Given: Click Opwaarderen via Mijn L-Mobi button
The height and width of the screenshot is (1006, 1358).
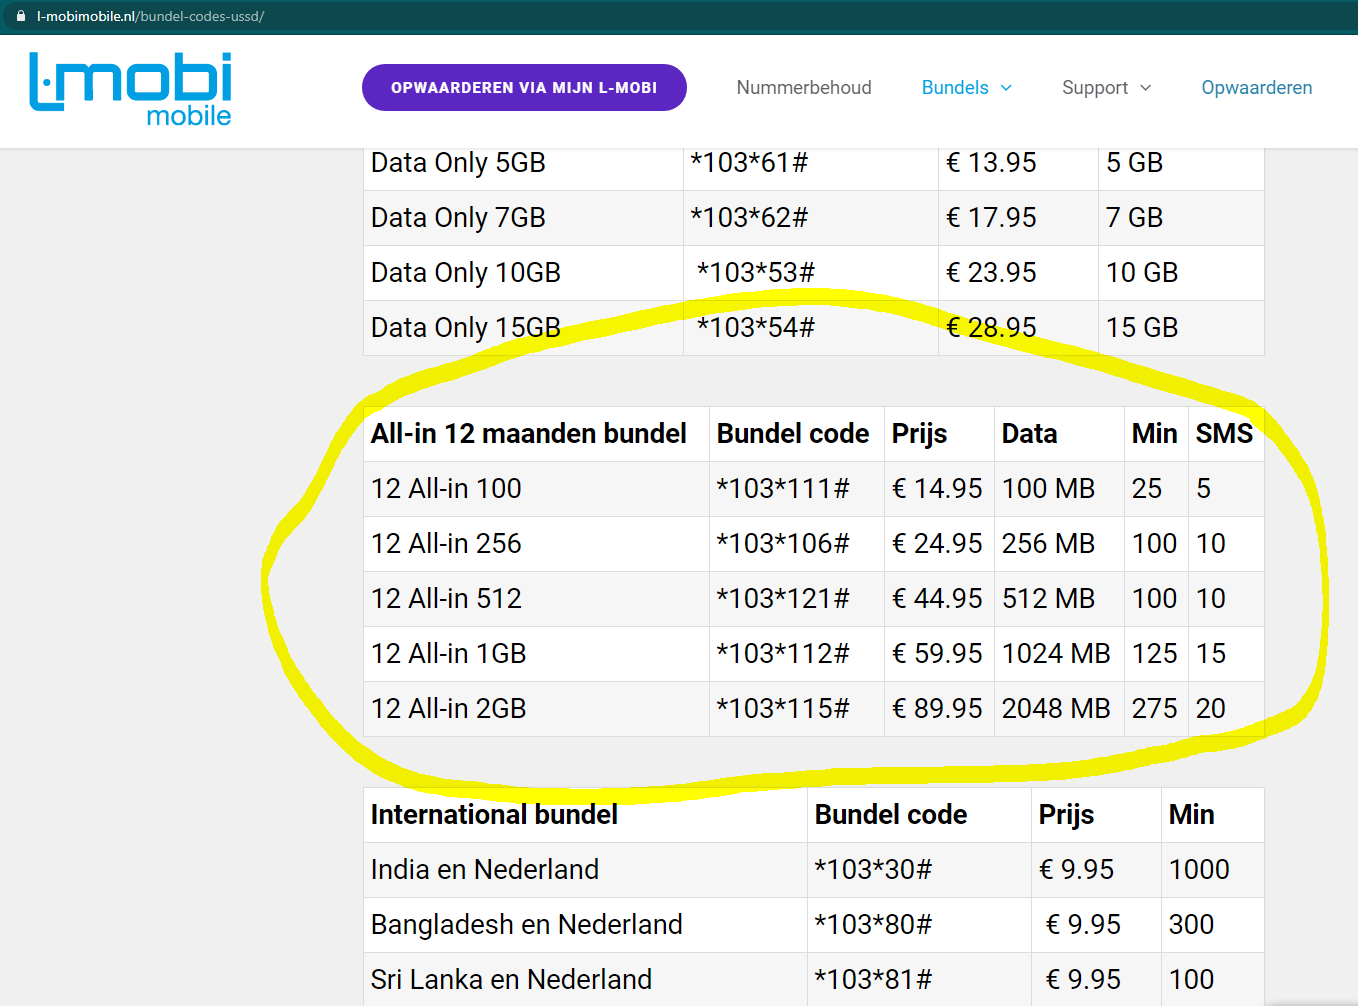Looking at the screenshot, I should pos(524,88).
